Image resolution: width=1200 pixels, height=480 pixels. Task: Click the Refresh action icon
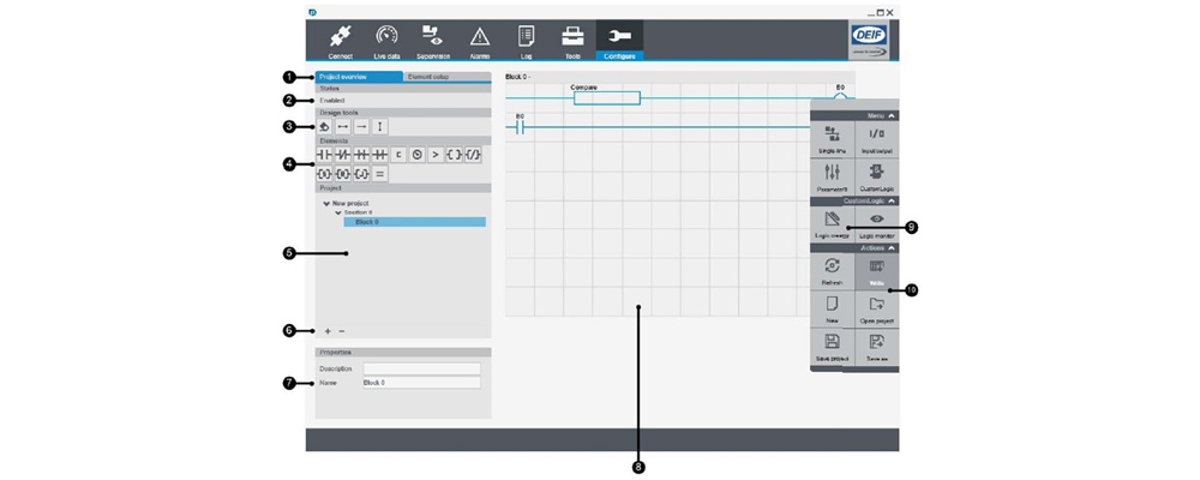(x=832, y=271)
